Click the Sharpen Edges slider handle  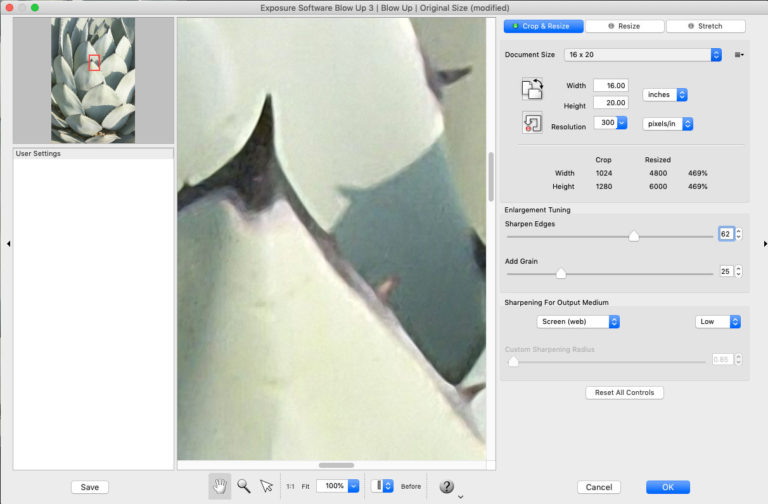pos(633,236)
